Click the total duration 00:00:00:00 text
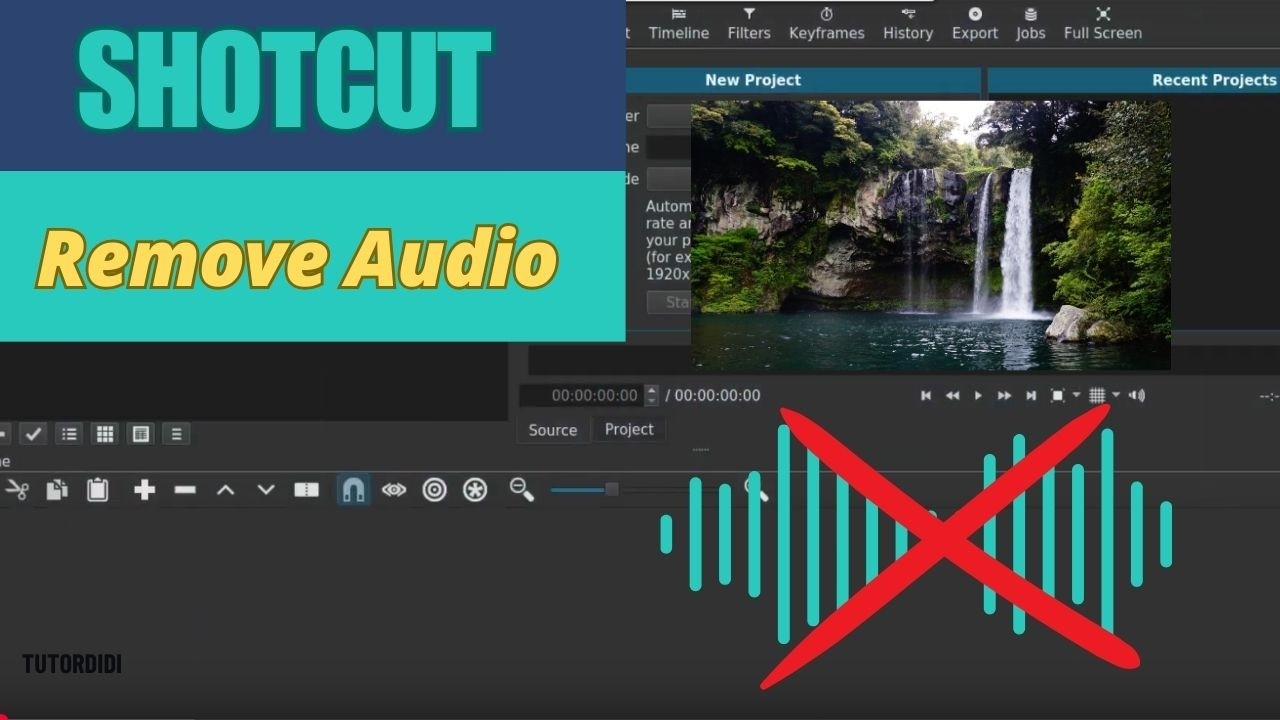Image resolution: width=1280 pixels, height=720 pixels. [718, 396]
